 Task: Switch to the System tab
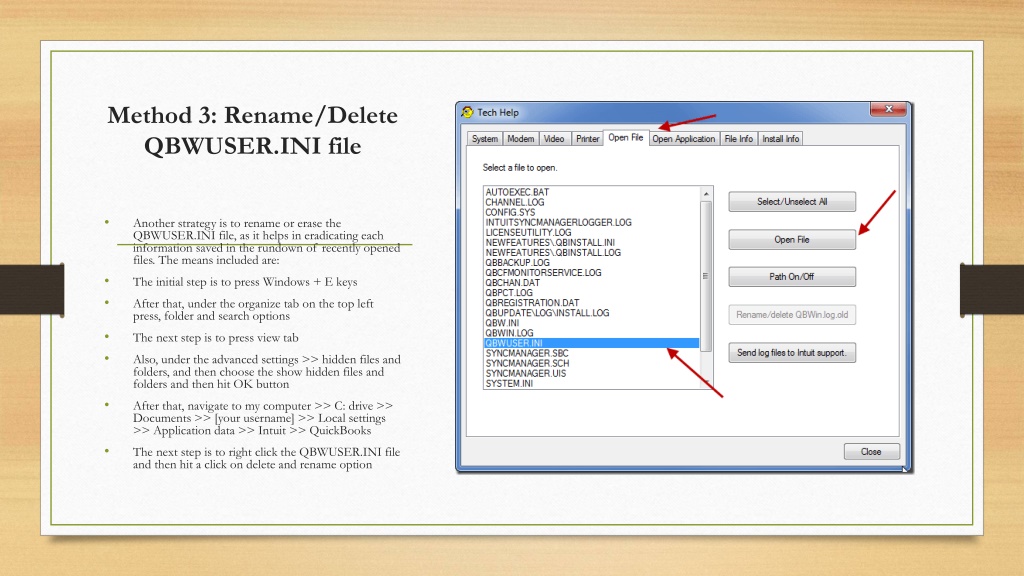coord(485,138)
